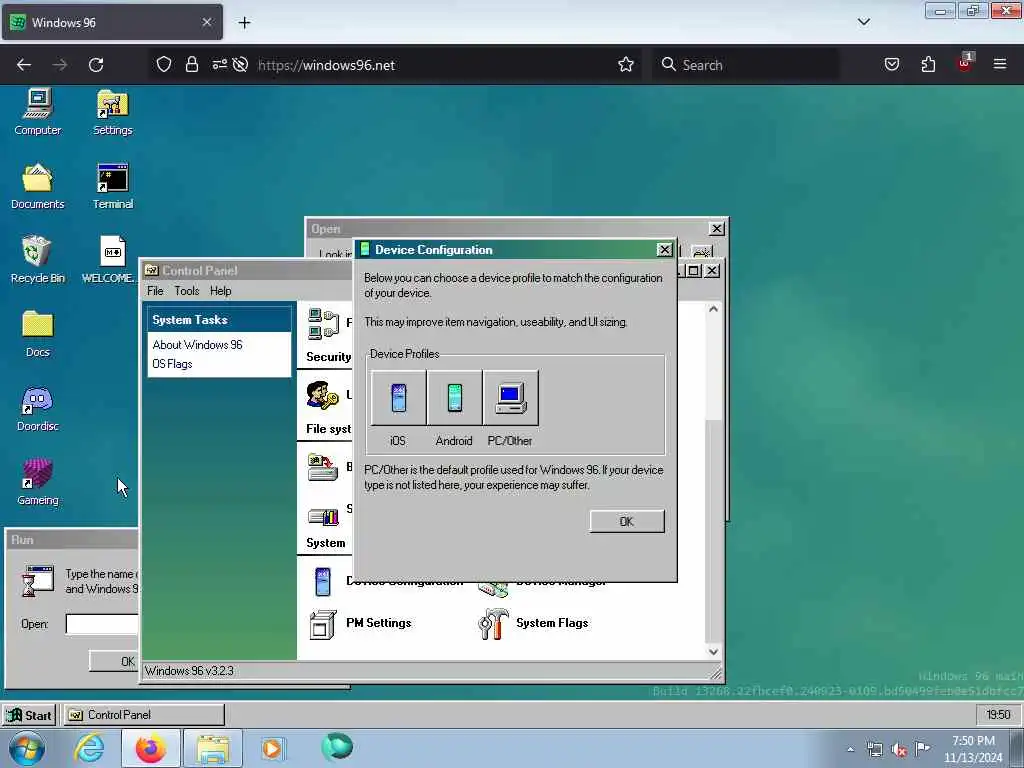Open About Windows 96 link
This screenshot has height=768, width=1024.
coord(197,345)
